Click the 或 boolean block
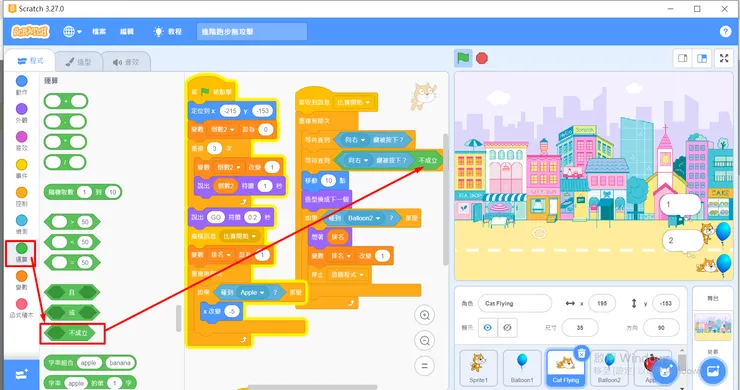 tap(72, 313)
